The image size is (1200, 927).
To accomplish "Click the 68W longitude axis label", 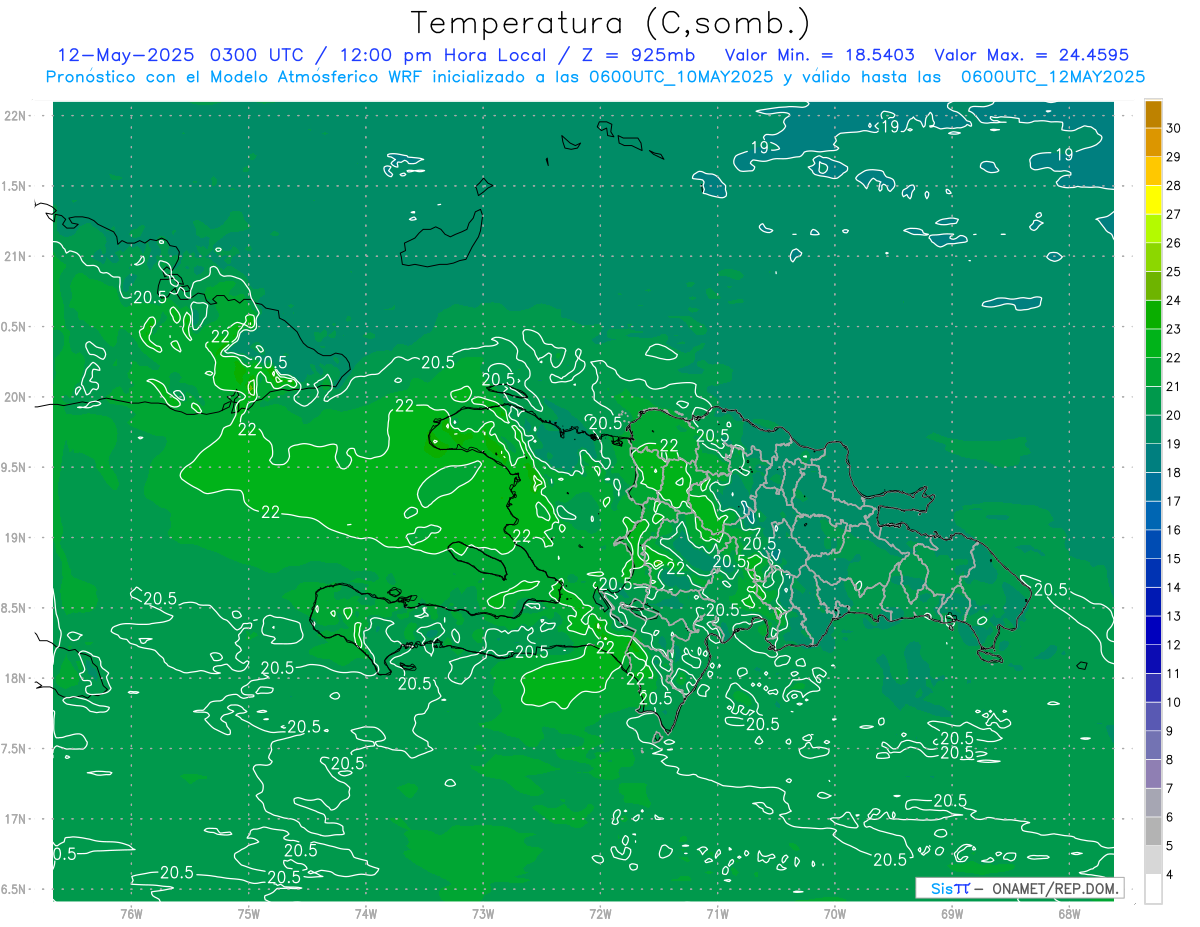I will (1069, 913).
